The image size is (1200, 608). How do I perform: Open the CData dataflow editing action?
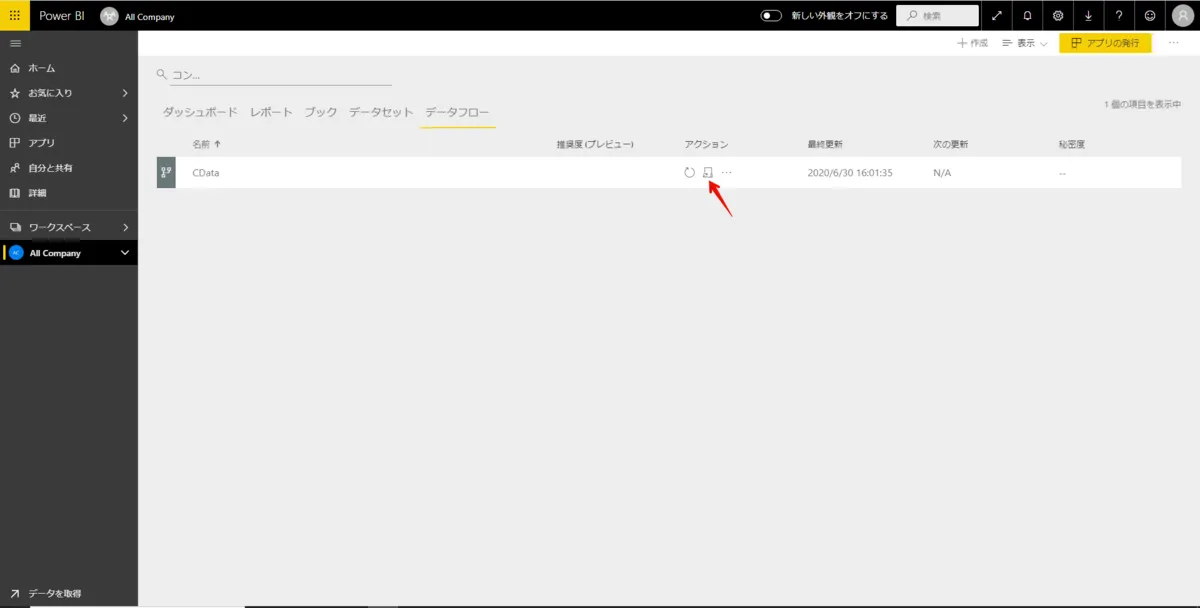click(x=708, y=172)
